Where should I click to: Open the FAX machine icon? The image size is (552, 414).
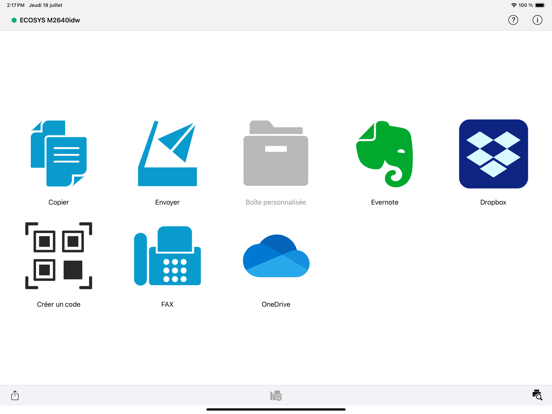[167, 256]
